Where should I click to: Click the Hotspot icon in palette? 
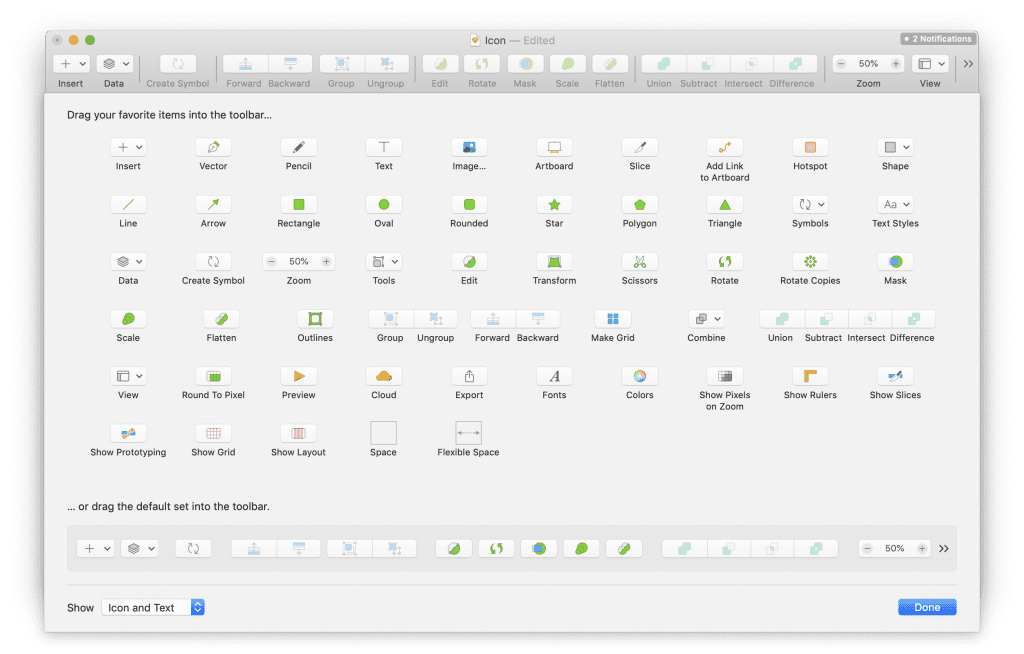[x=810, y=147]
